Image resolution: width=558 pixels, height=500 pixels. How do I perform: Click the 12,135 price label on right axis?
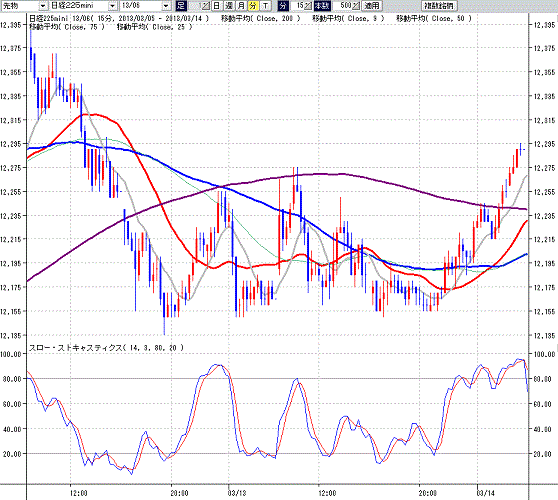pyautogui.click(x=544, y=336)
